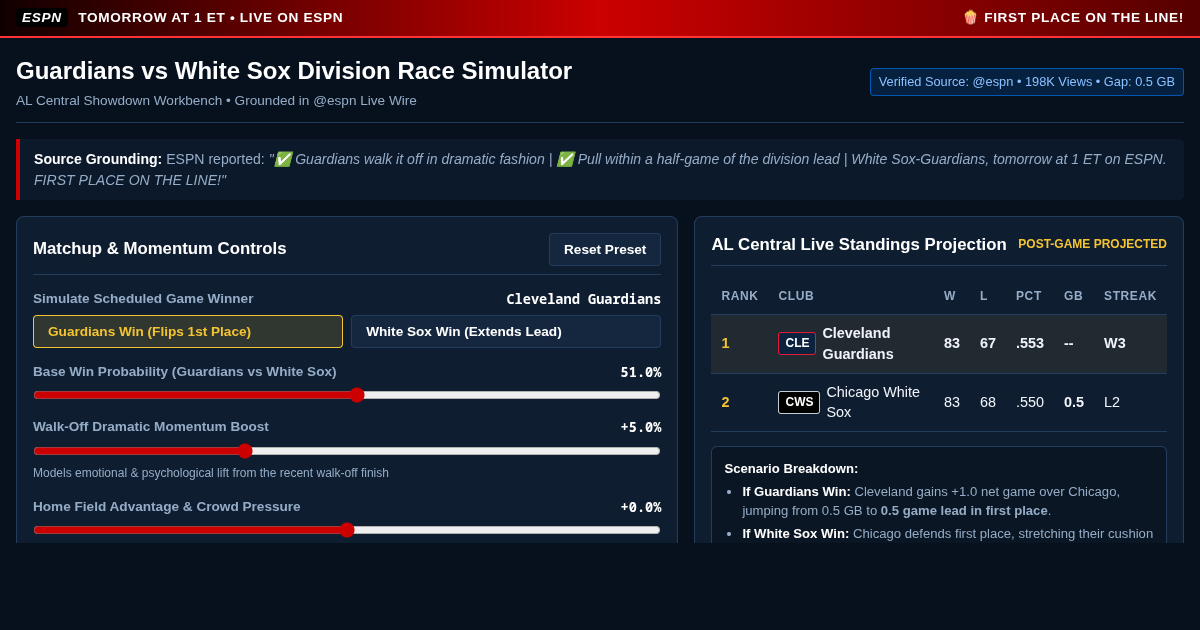Image resolution: width=1200 pixels, height=630 pixels.
Task: Adjust the Walk-Off Dramatic Momentum Boost slider
Action: [x=347, y=451]
